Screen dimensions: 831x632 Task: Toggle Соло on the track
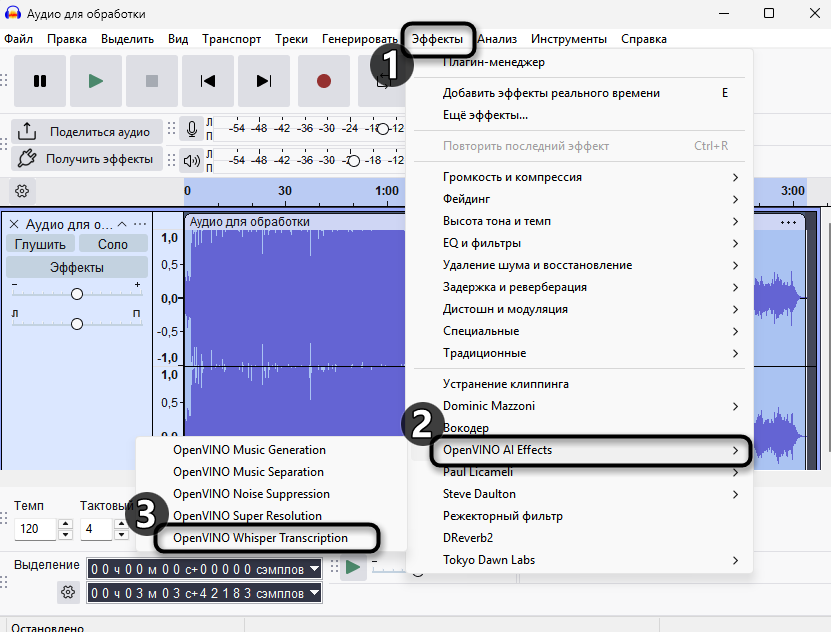pyautogui.click(x=113, y=244)
